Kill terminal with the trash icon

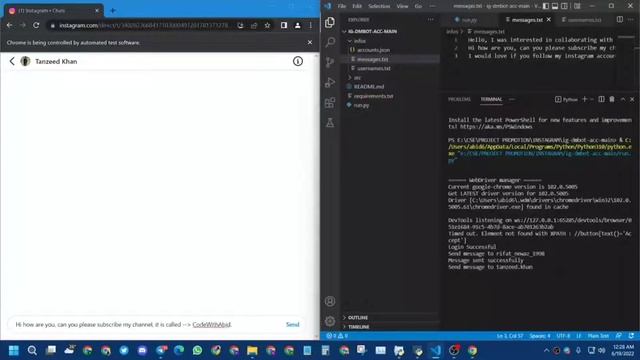(612, 99)
